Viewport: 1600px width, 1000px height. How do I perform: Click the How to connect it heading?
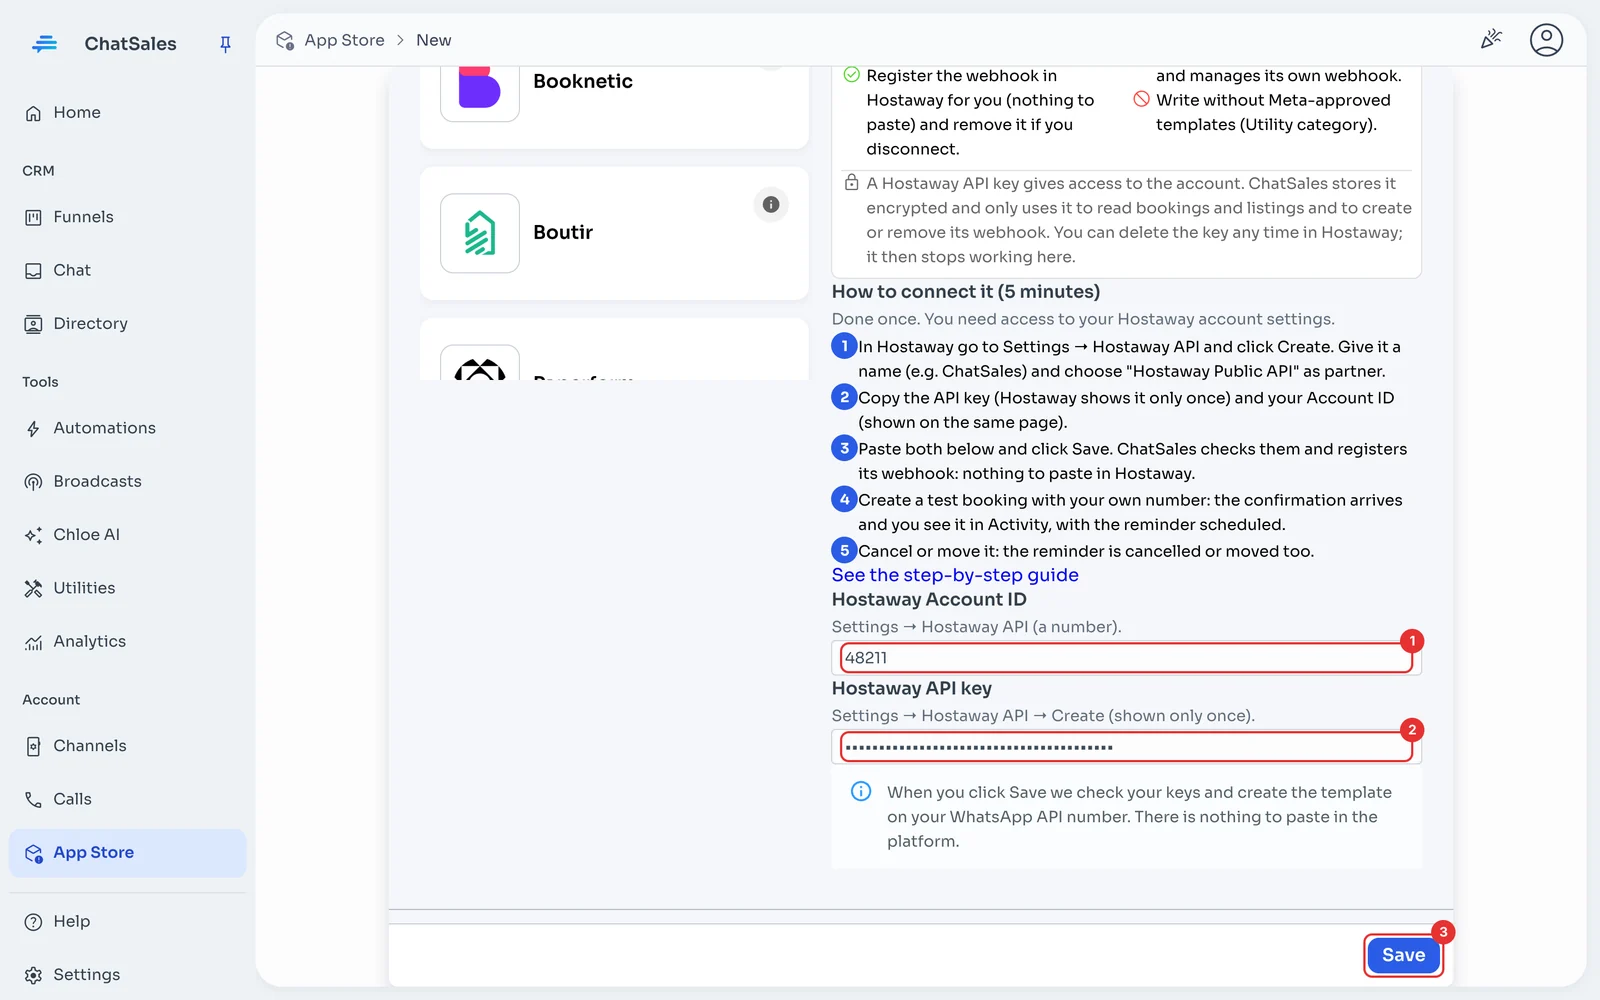[x=966, y=292]
